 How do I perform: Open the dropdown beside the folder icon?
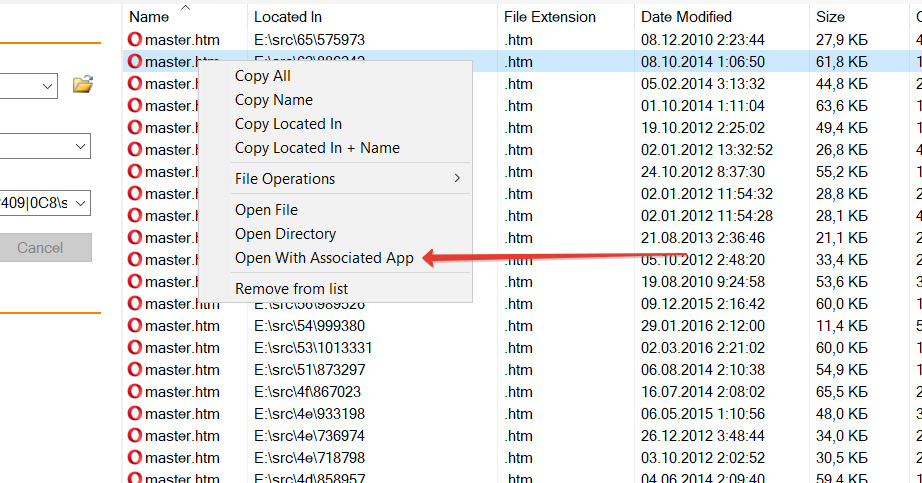click(48, 86)
